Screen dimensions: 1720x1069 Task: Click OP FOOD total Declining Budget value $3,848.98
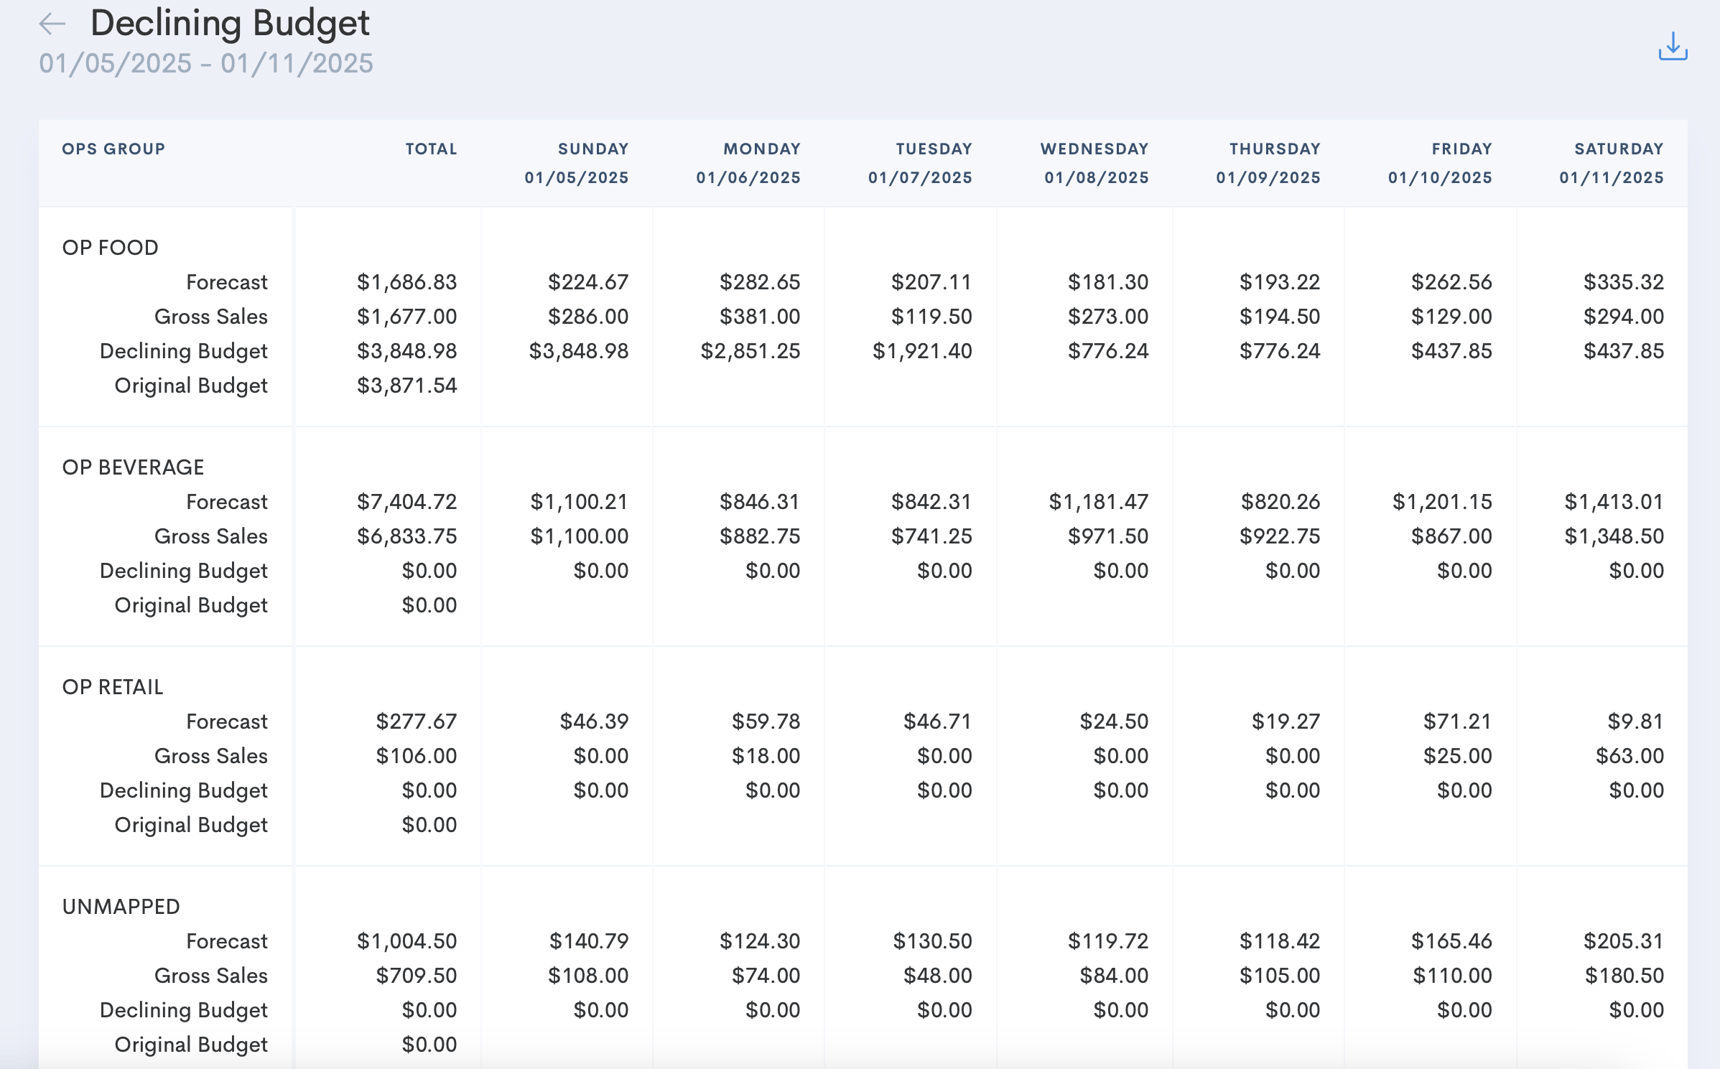click(x=407, y=351)
